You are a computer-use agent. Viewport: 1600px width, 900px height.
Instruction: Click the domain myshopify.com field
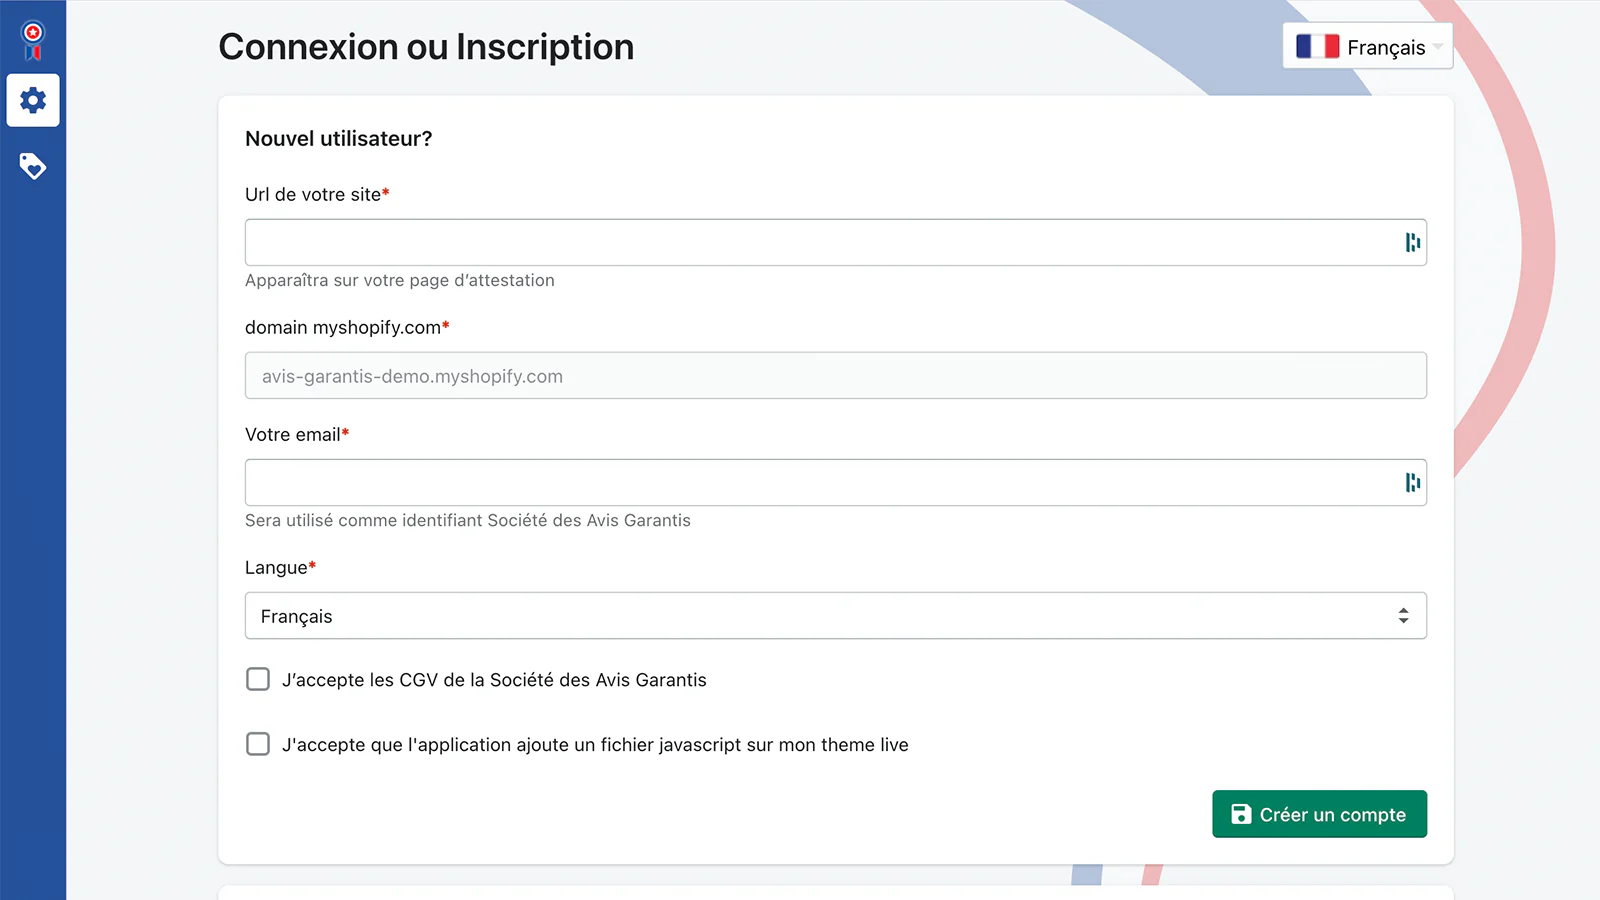(836, 375)
